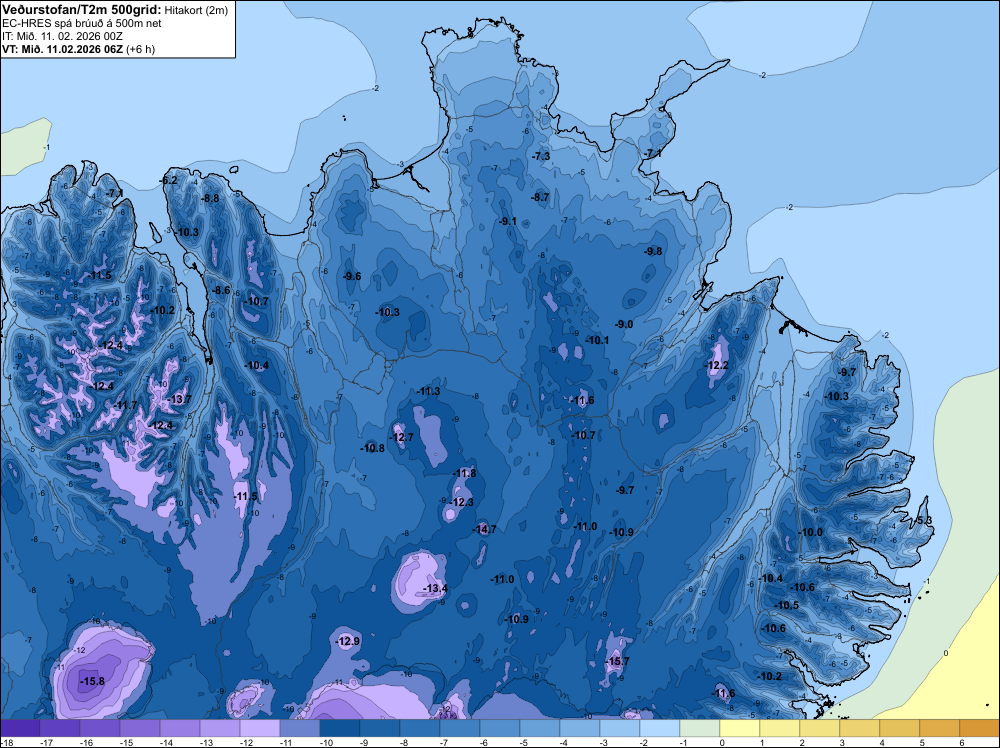Select the -15.7 temperature reading
Screen dimensions: 1000x748
pyautogui.click(x=617, y=661)
